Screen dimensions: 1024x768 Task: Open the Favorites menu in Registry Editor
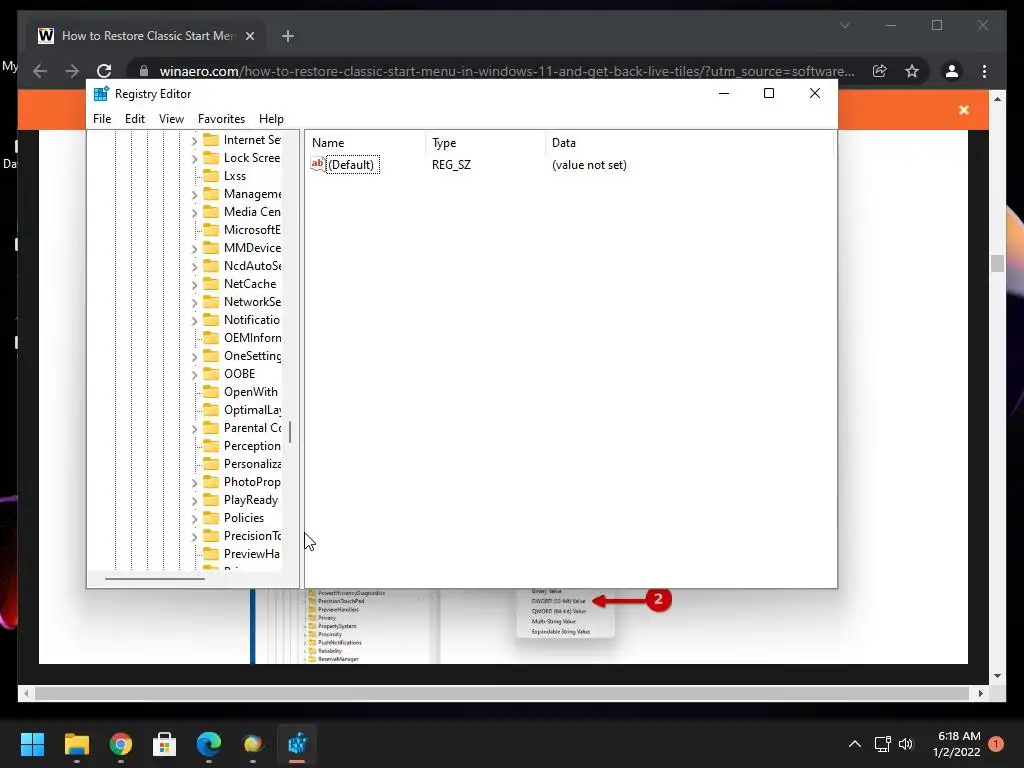tap(221, 119)
